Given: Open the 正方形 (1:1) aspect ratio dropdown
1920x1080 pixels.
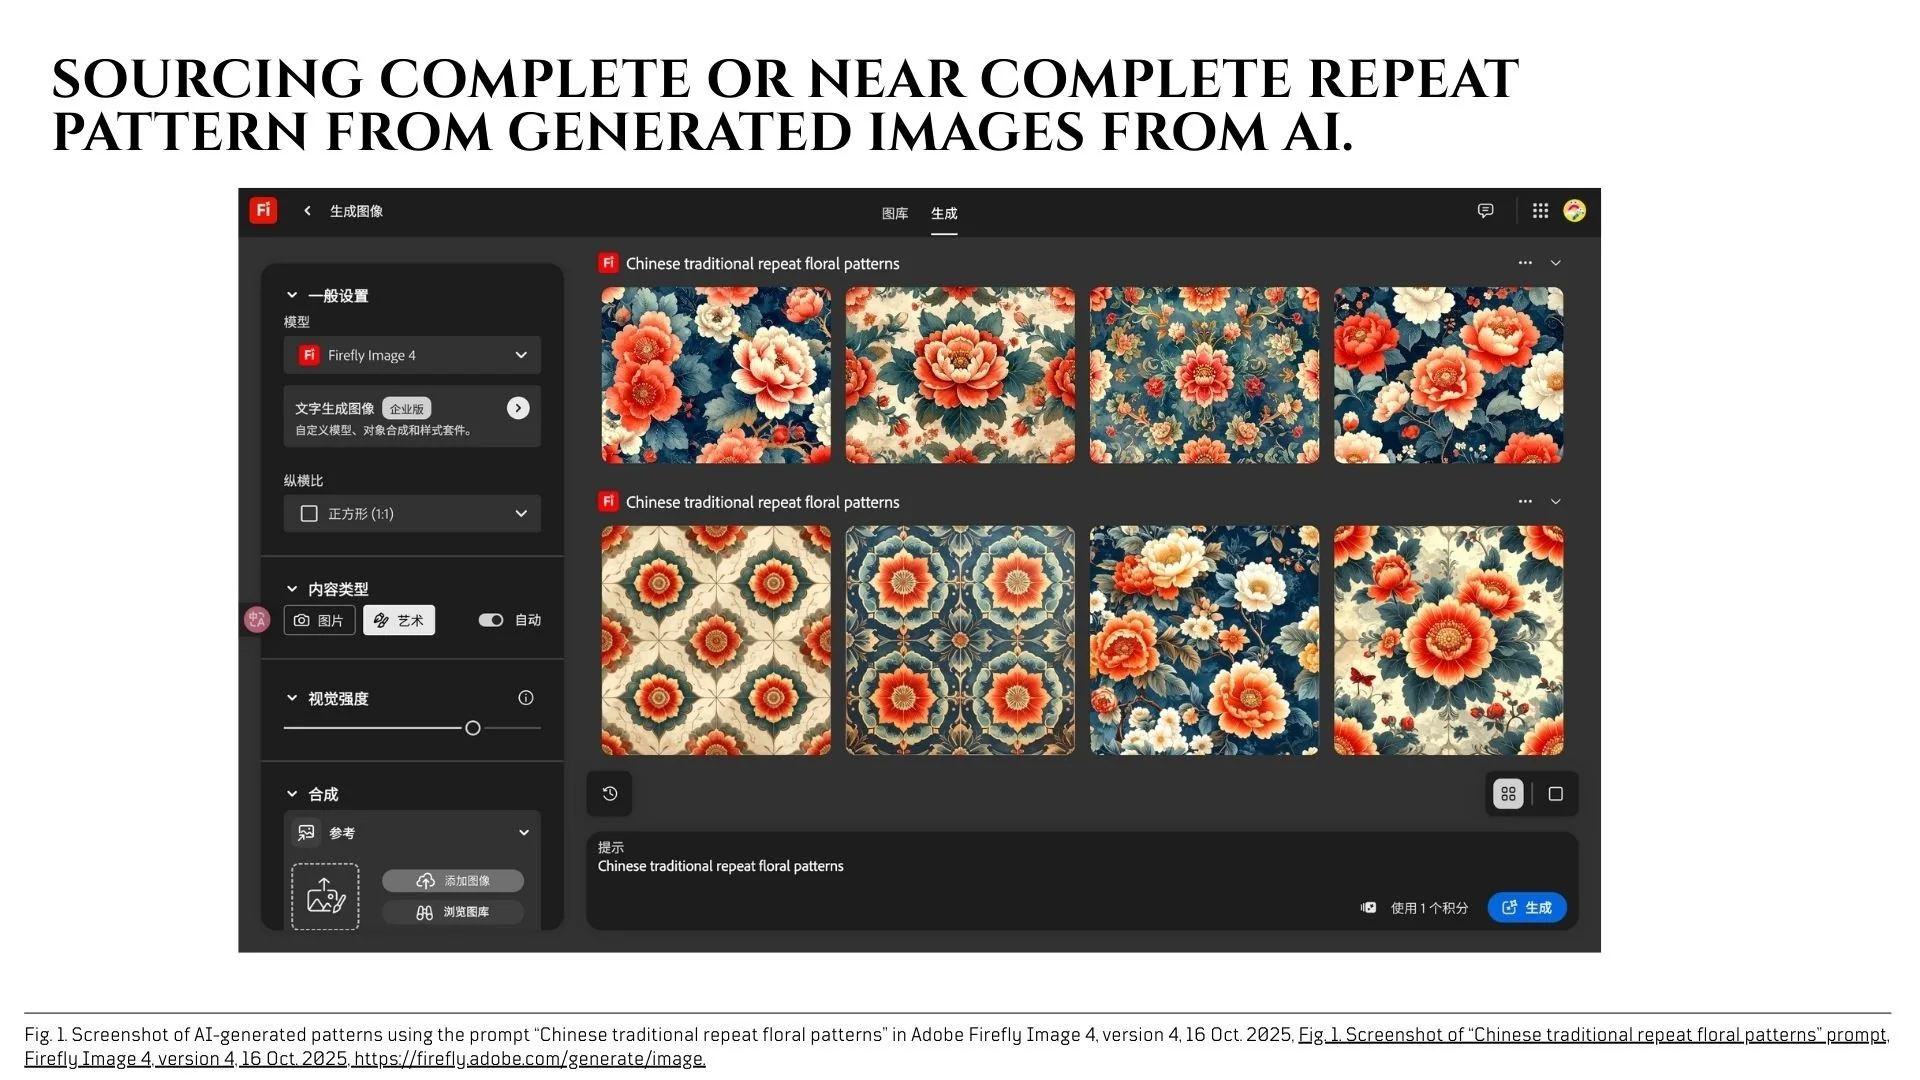Looking at the screenshot, I should [412, 513].
